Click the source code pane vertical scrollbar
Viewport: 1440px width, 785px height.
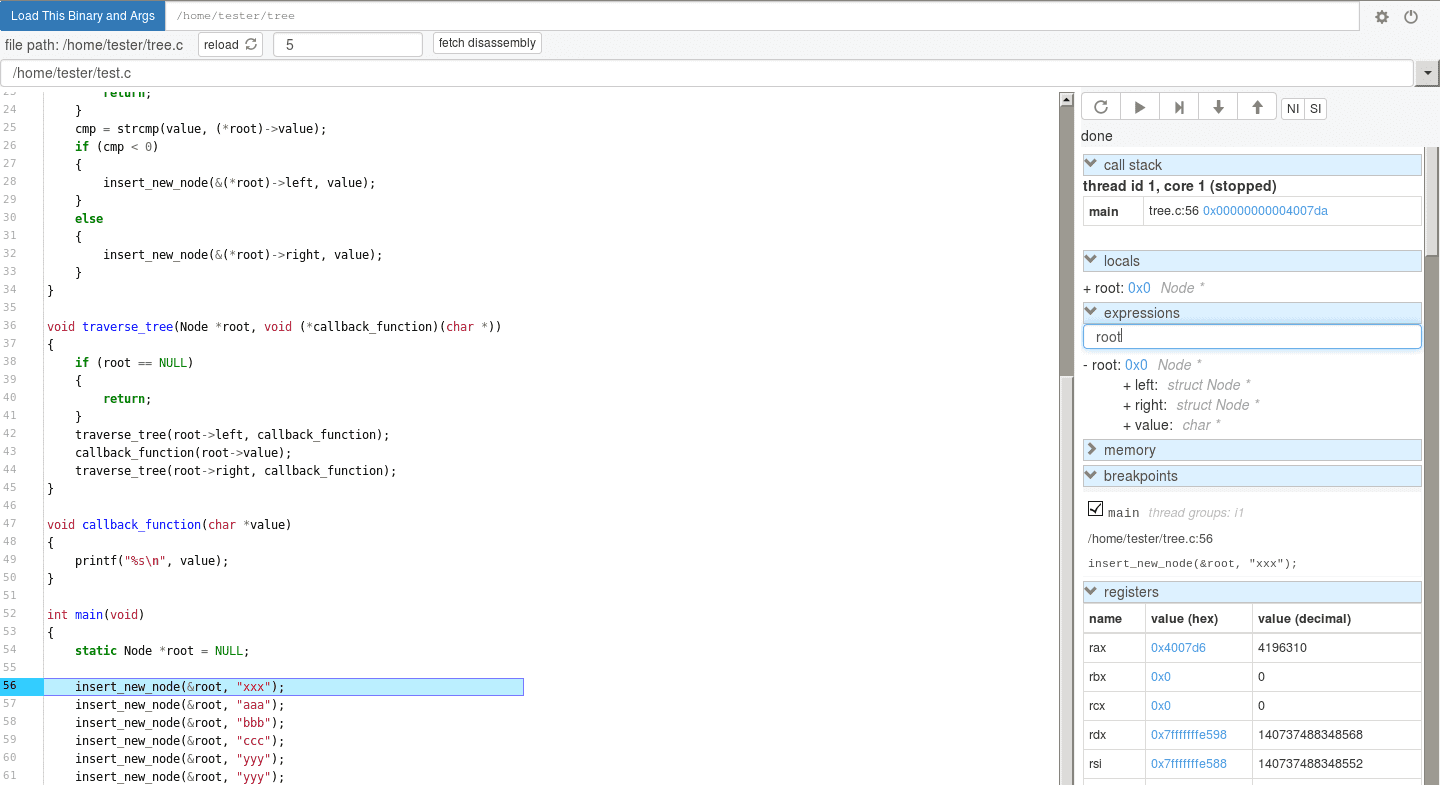1066,438
